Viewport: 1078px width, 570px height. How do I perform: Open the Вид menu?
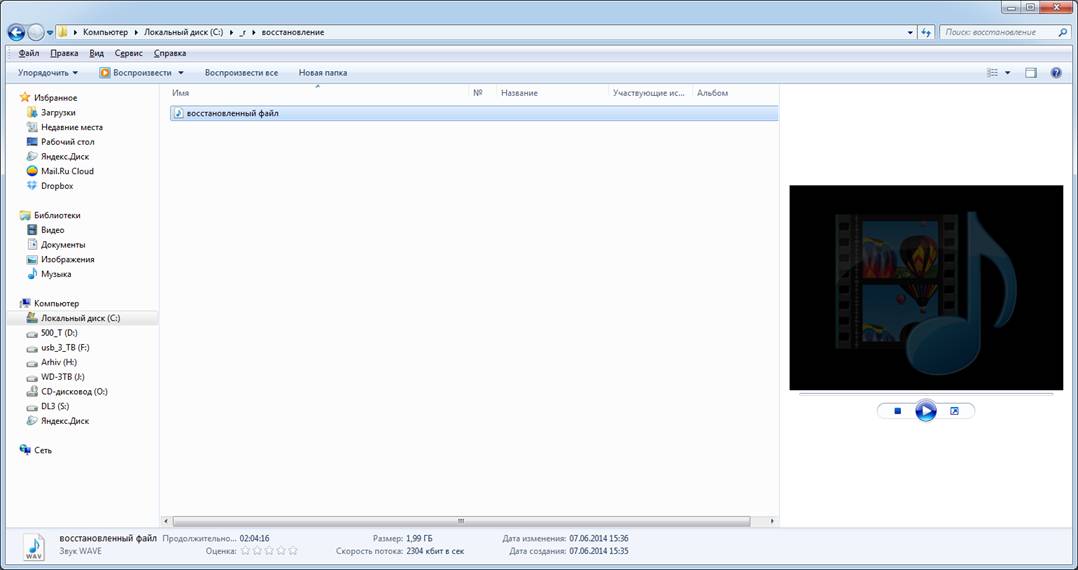97,53
